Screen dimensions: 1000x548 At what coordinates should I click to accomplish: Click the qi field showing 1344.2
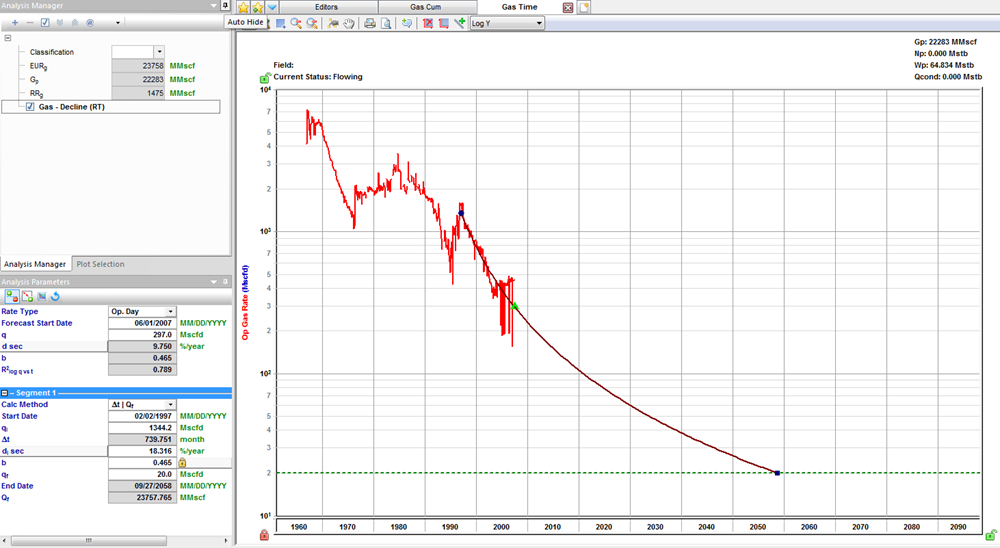(142, 427)
